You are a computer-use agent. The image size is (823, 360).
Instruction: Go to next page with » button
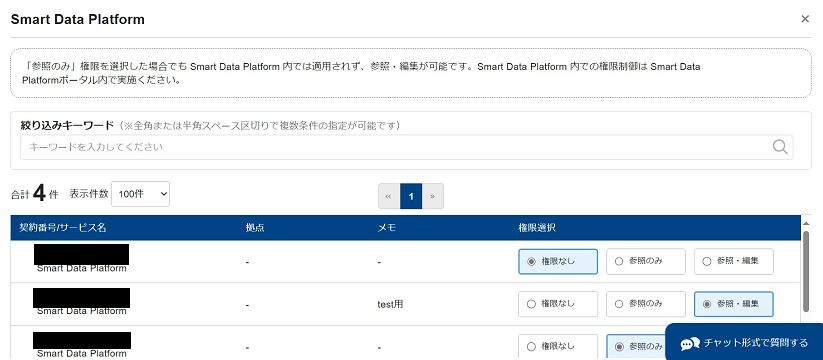pos(432,196)
